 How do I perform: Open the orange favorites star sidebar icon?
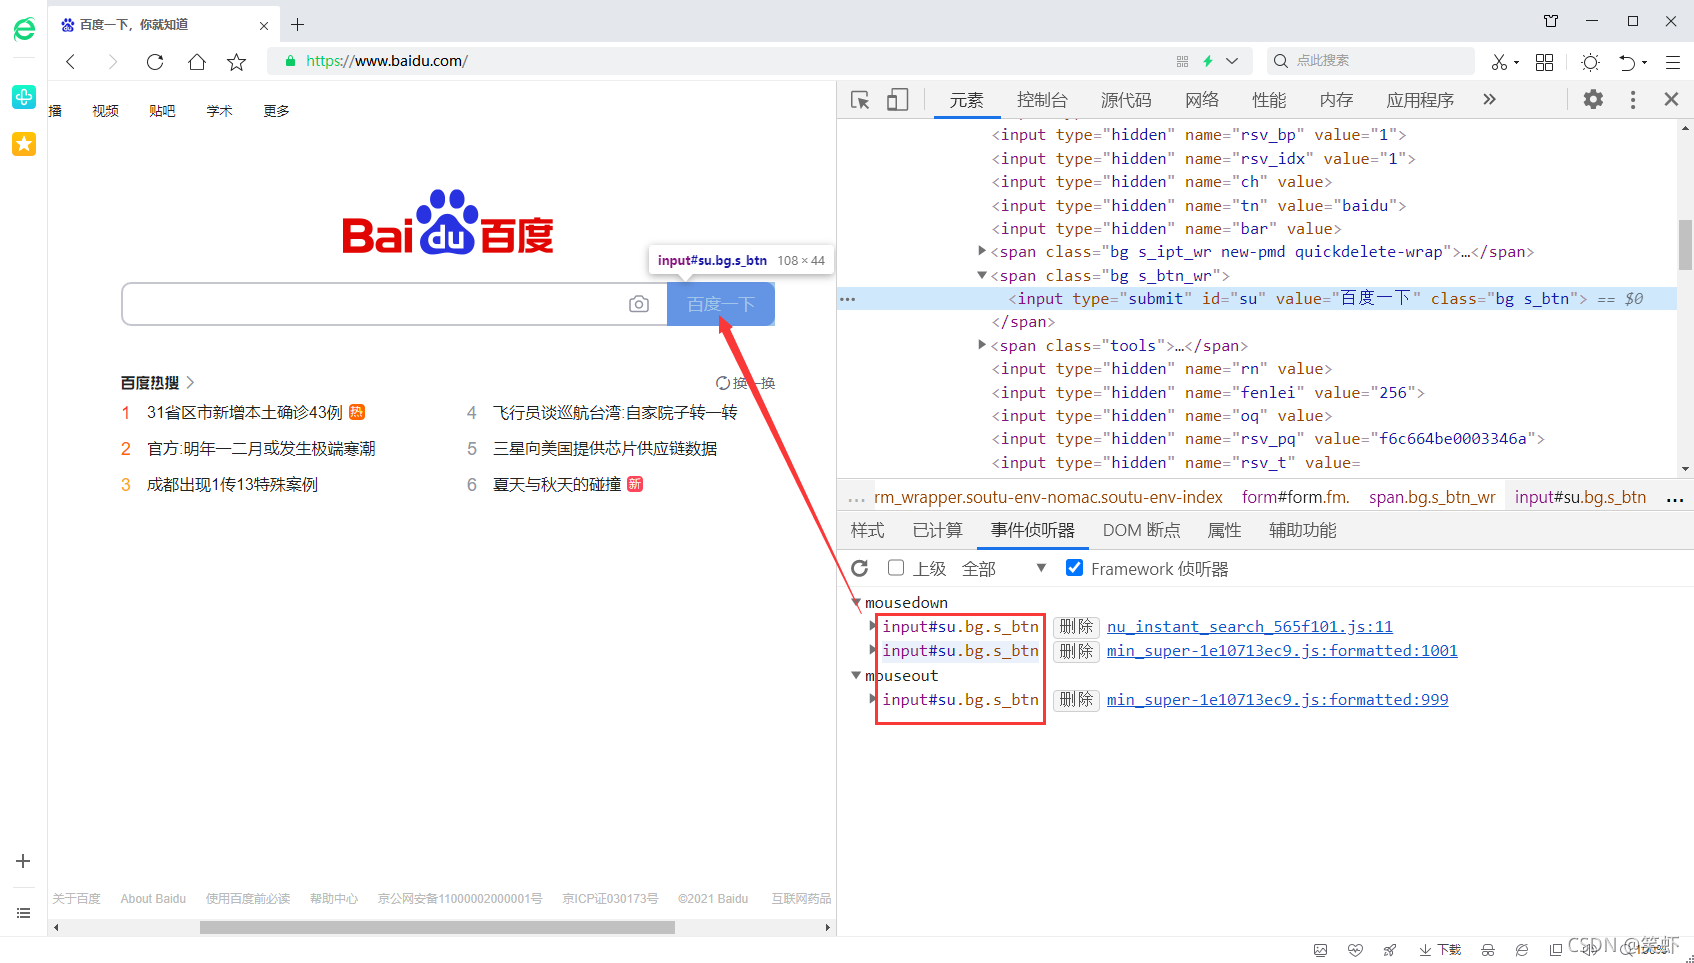coord(24,144)
